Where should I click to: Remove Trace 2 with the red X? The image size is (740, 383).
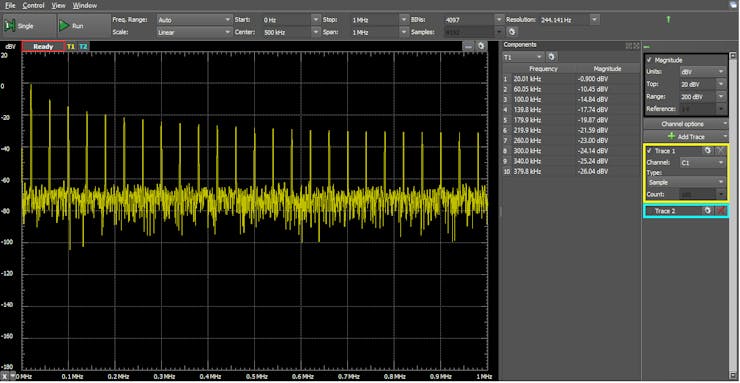721,211
